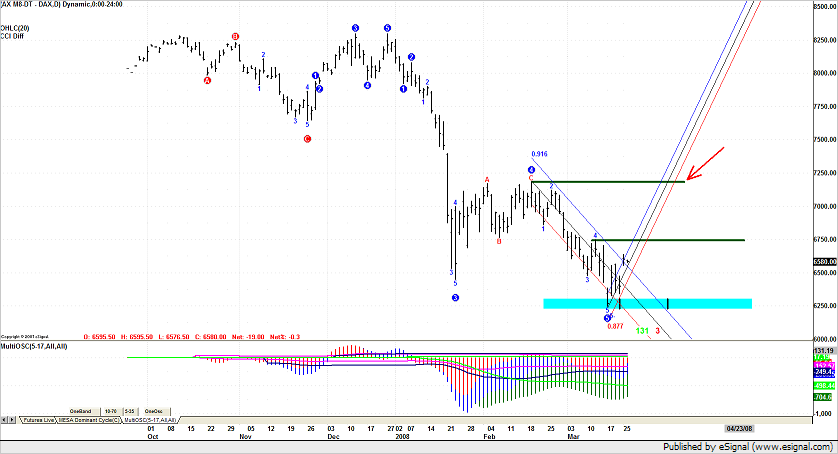Open the MESA Dominant Cycle(C) tab
Image resolution: width=838 pixels, height=454 pixels.
[x=94, y=420]
